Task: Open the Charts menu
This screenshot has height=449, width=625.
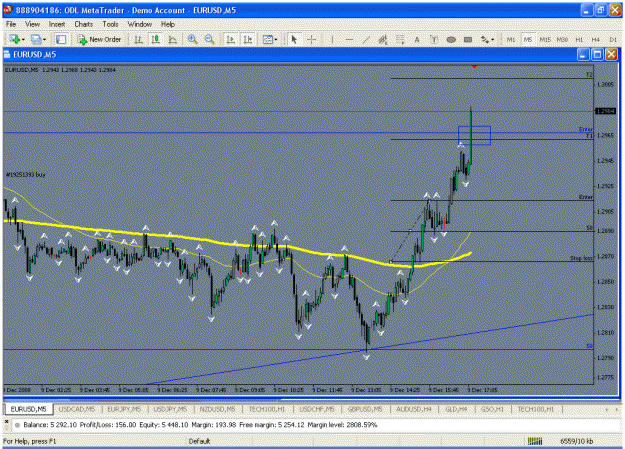Action: tap(83, 24)
